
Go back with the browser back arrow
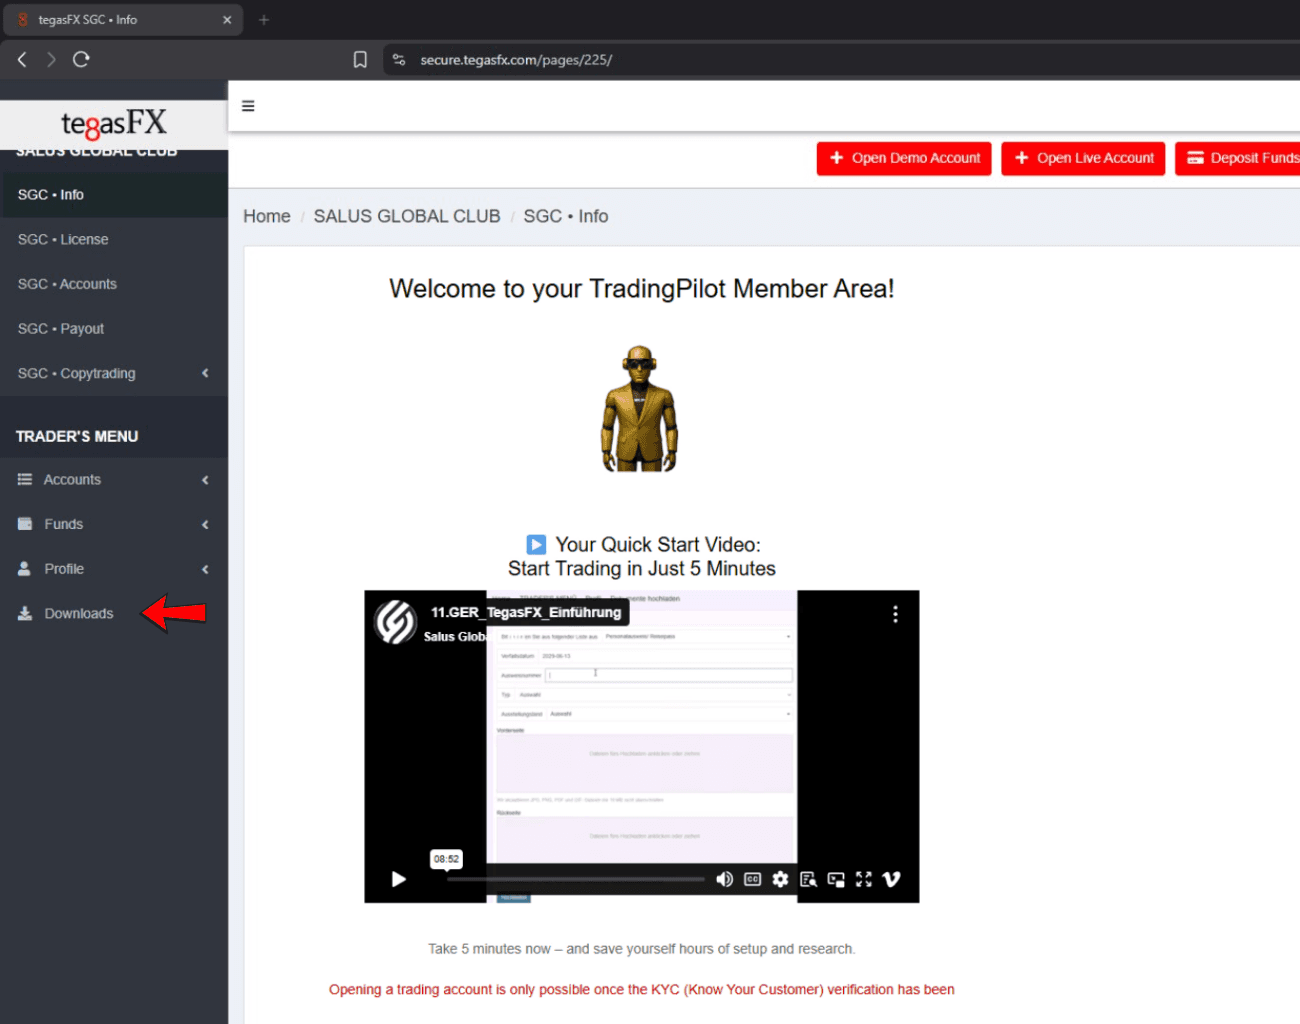click(22, 60)
